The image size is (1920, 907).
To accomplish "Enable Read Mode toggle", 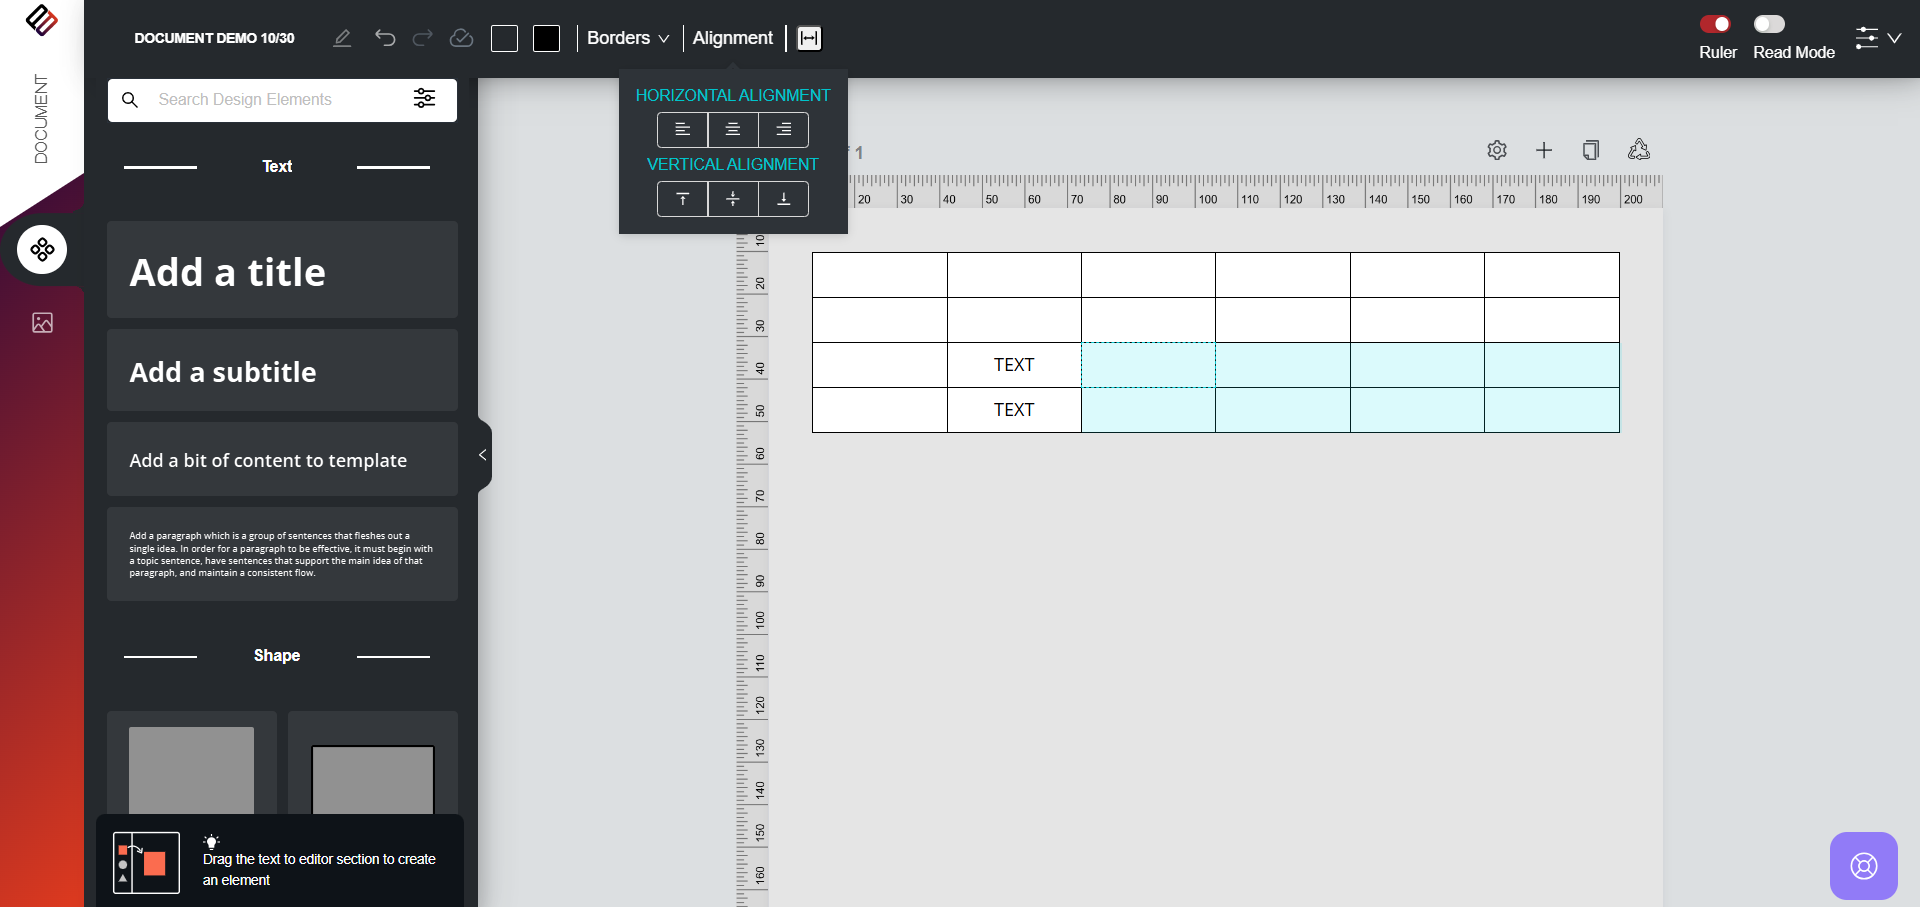I will click(x=1768, y=24).
